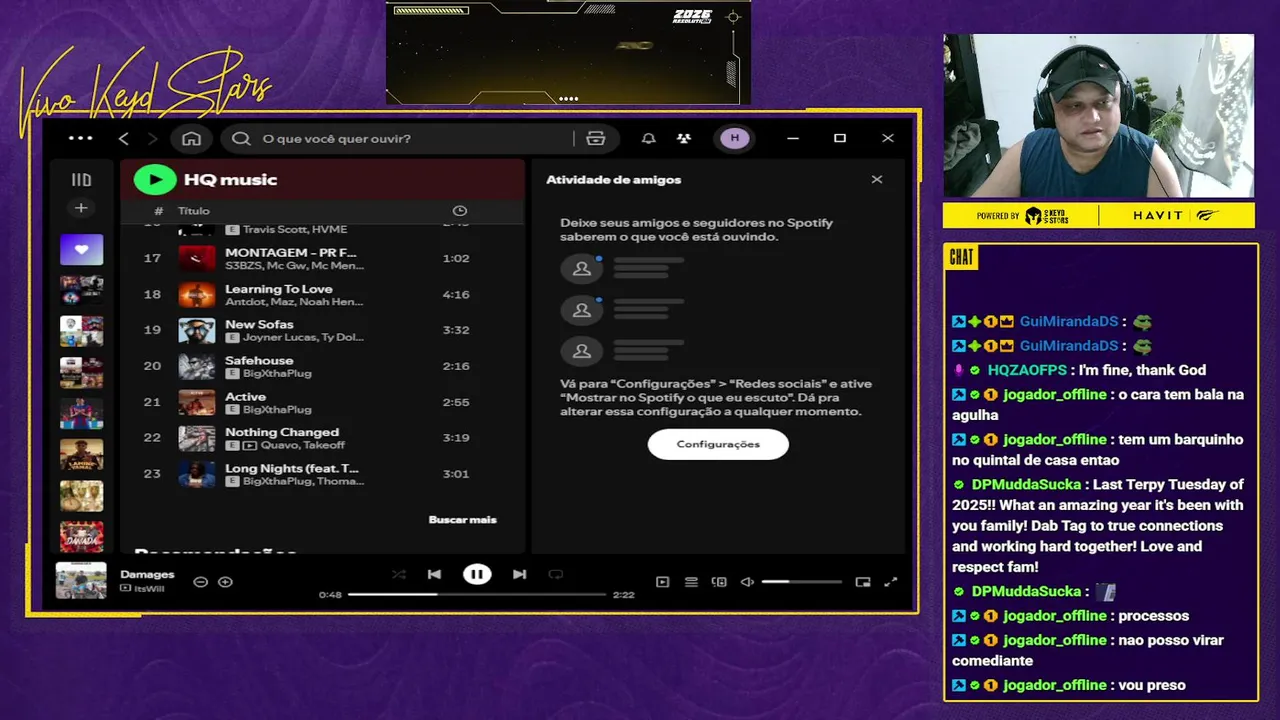Screen dimensions: 1280x720
Task: Toggle repeat mode
Action: [x=555, y=574]
